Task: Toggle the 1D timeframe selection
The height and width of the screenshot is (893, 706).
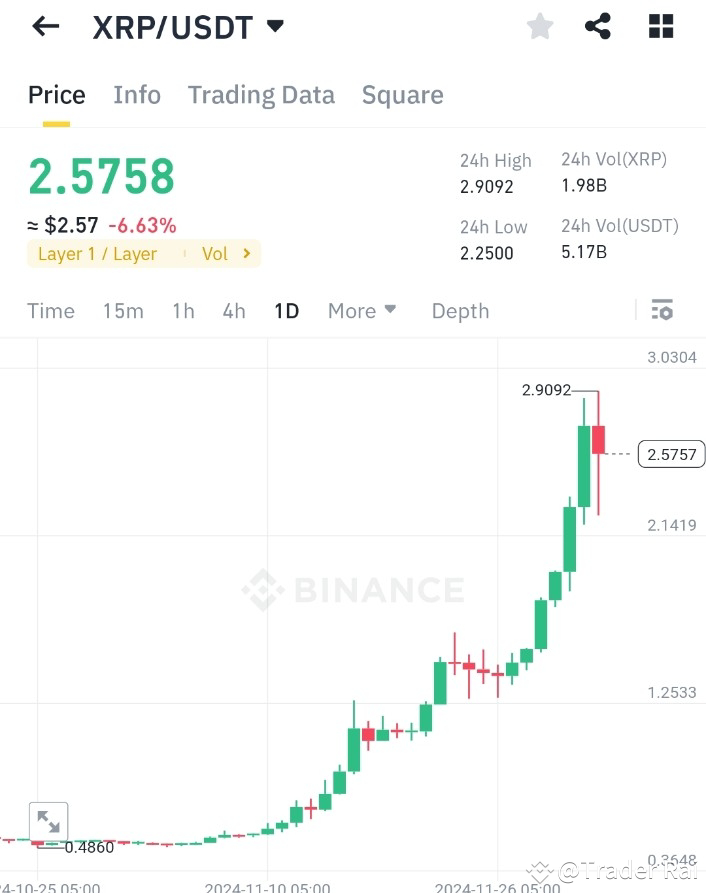Action: point(286,310)
